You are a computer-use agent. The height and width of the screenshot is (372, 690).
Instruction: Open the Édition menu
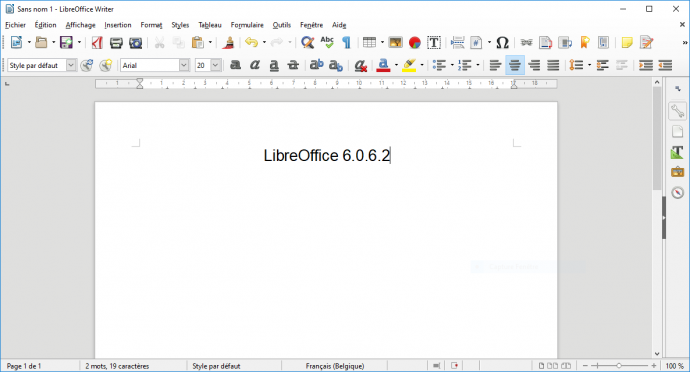tap(45, 25)
